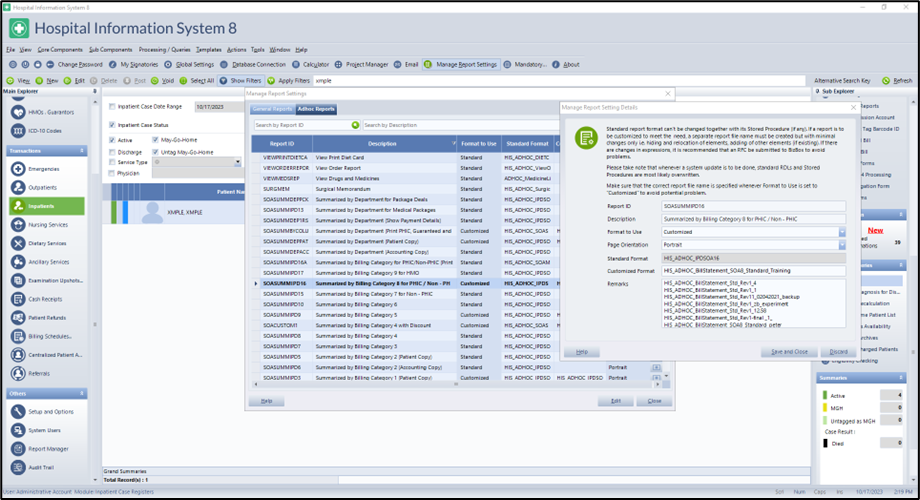Open the Templates menu
Viewport: 920px width, 500px height.
208,49
